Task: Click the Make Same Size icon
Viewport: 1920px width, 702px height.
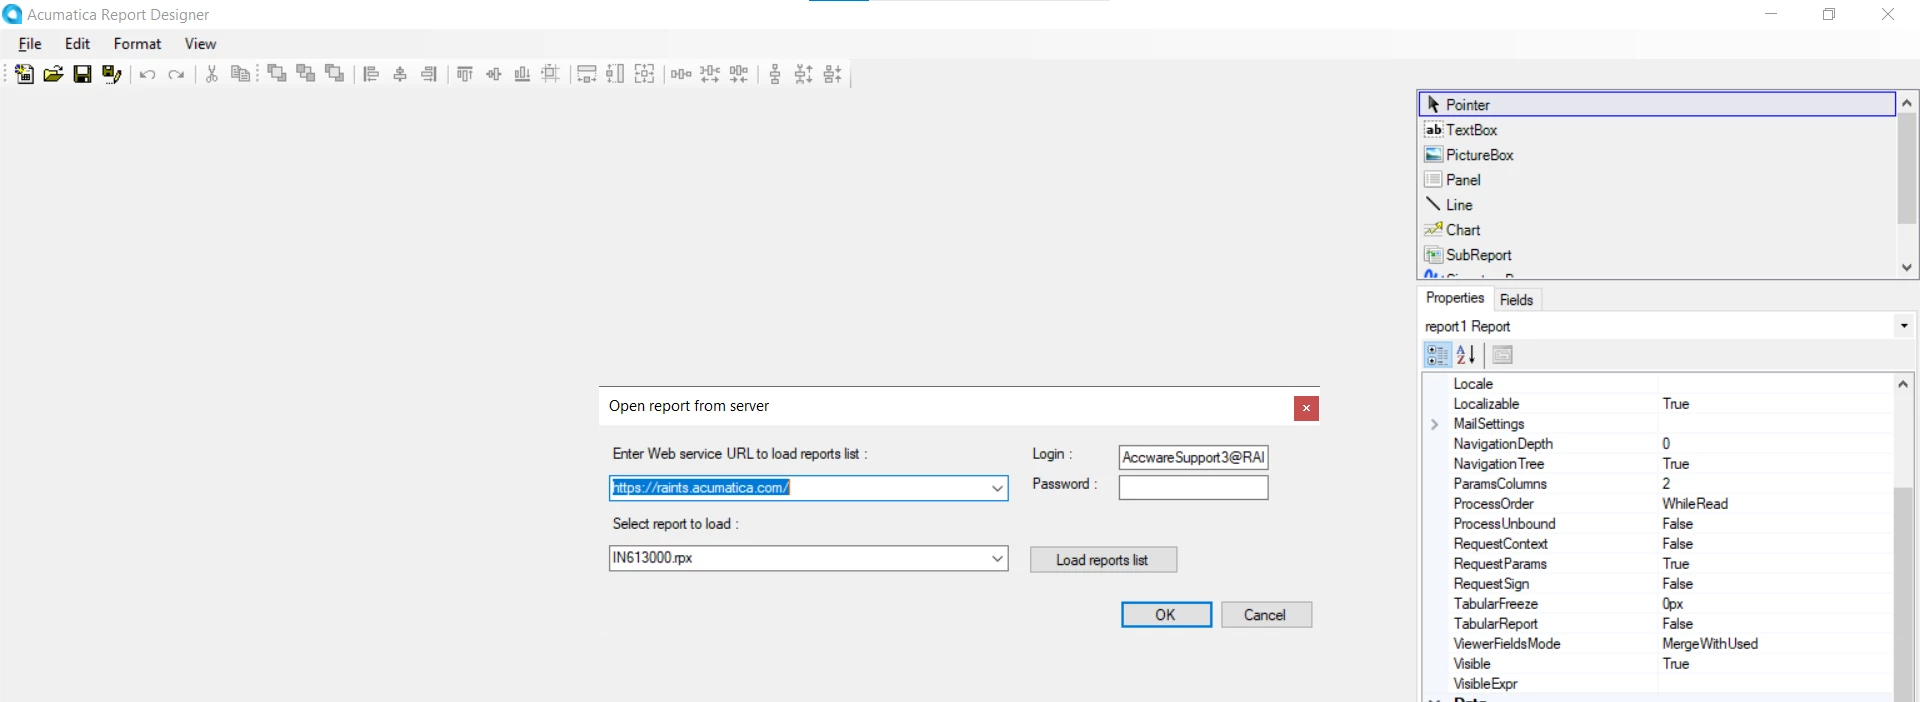Action: [x=645, y=74]
